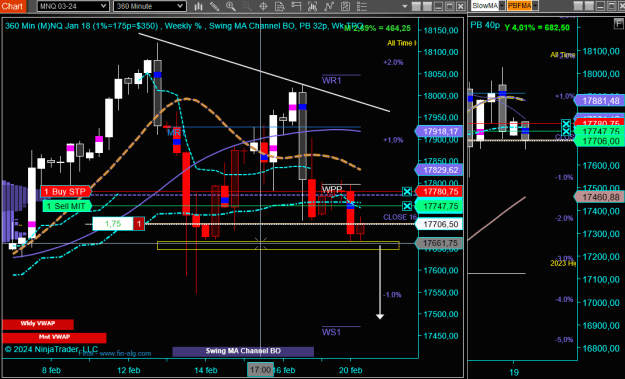Viewport: 625px width, 379px height.
Task: Click green price marker 17747,75 in main chart
Action: 439,206
